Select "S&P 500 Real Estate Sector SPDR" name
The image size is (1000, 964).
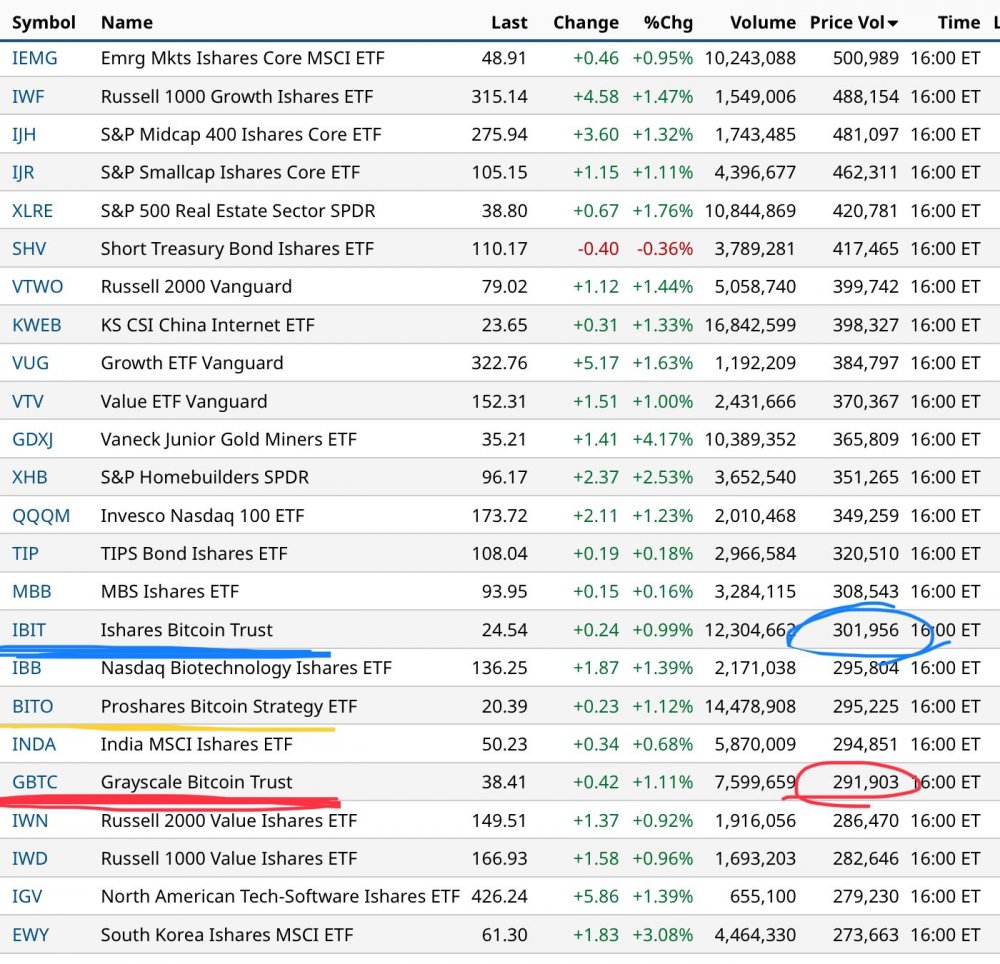pyautogui.click(x=238, y=210)
